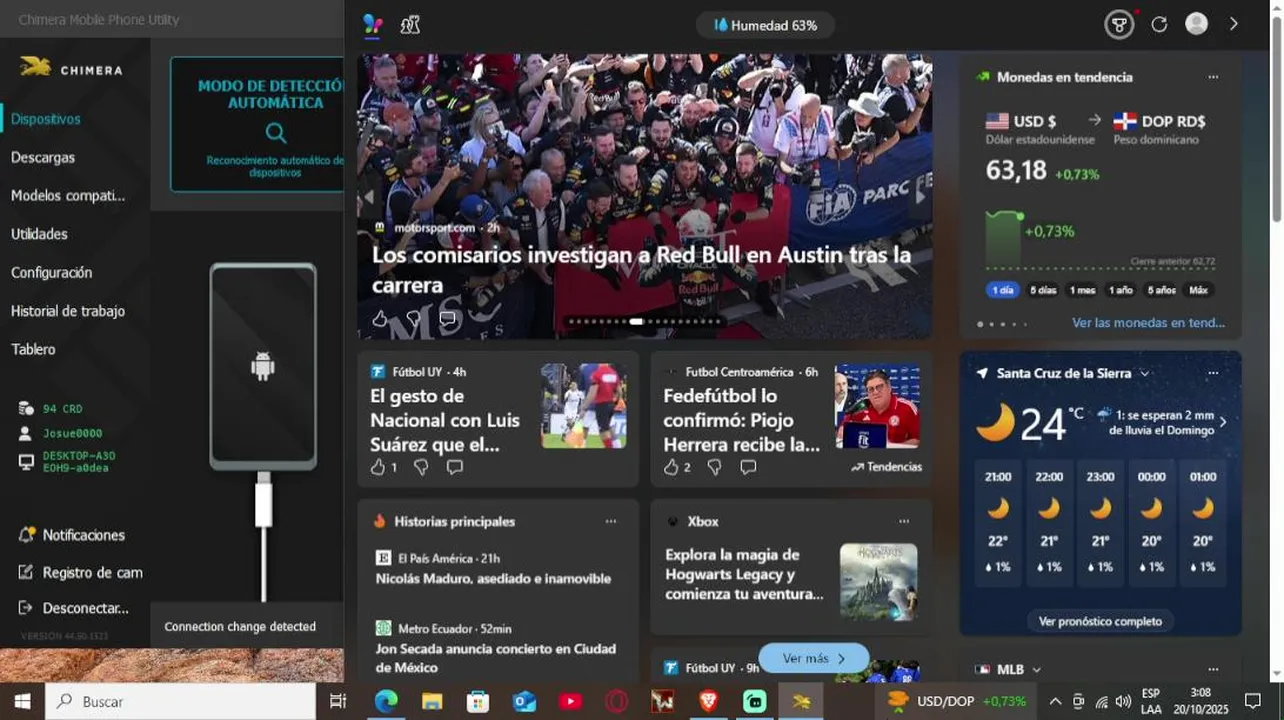Viewport: 1284px width, 720px height.
Task: Open the Piojo Herrera Fedefútbol article
Action: 741,420
